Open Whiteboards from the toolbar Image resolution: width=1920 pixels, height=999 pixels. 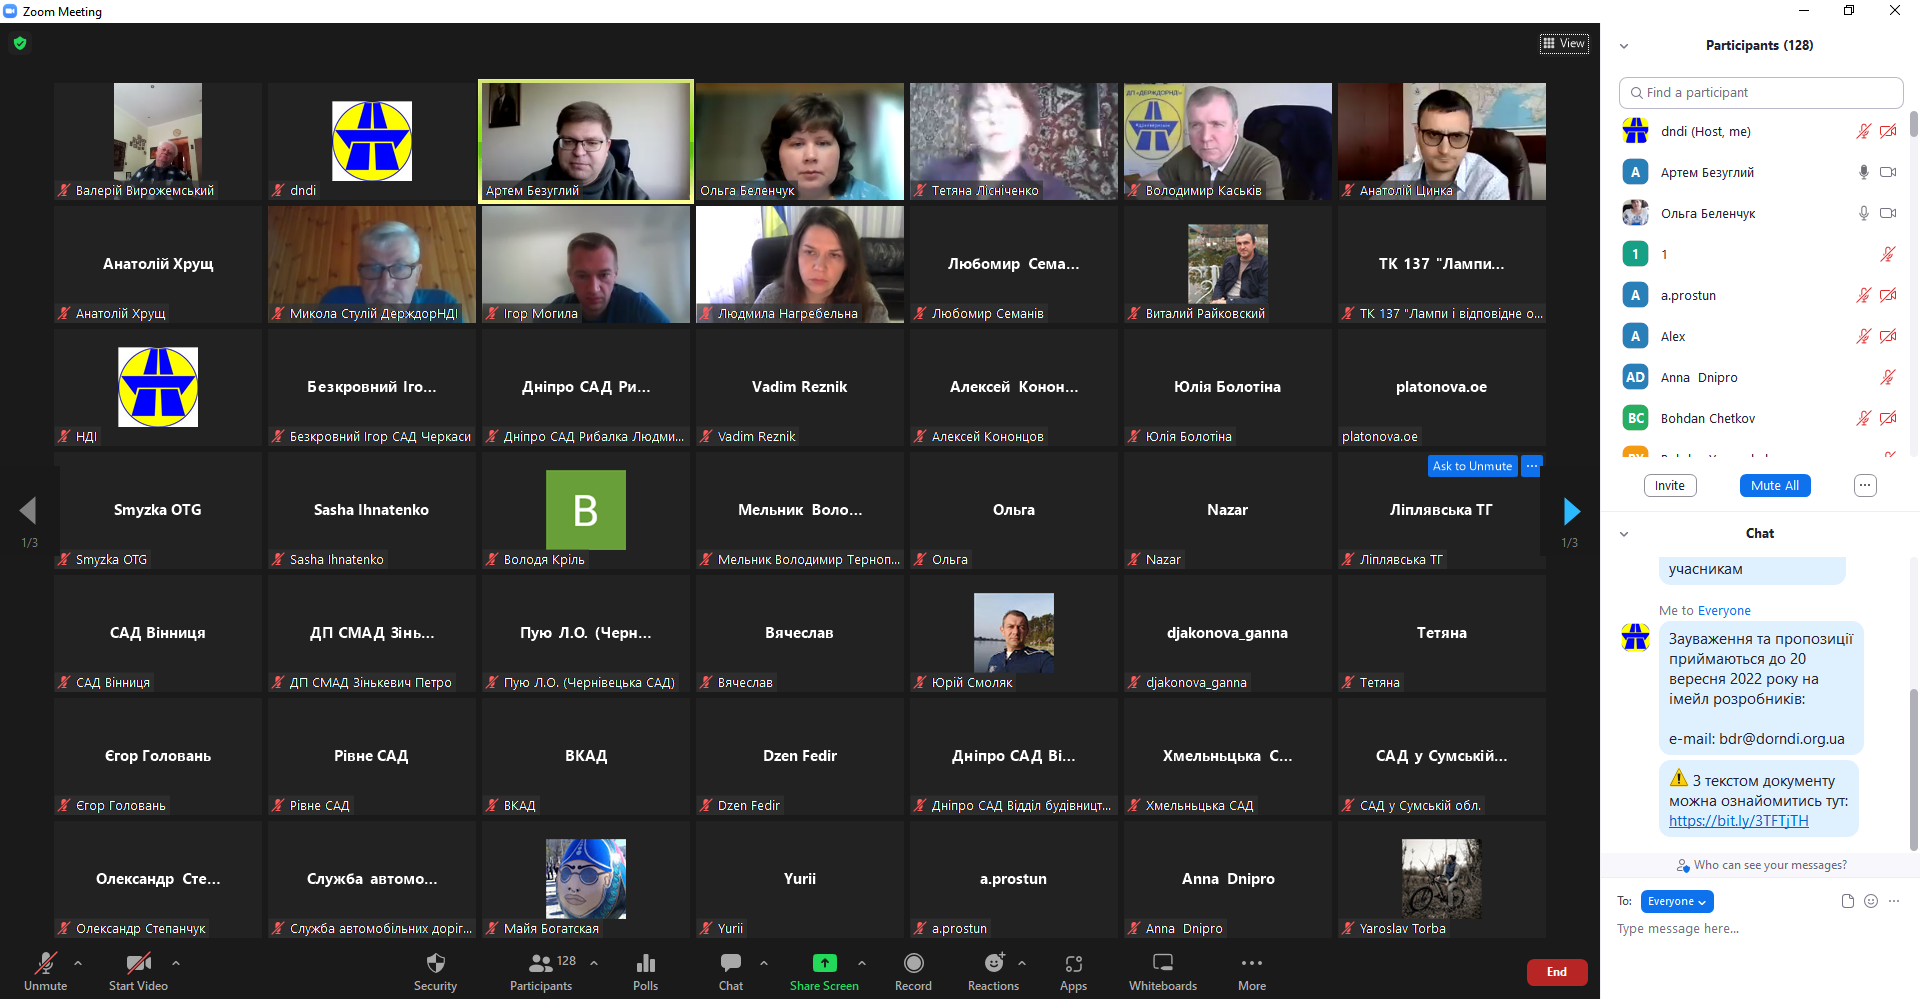(1162, 963)
